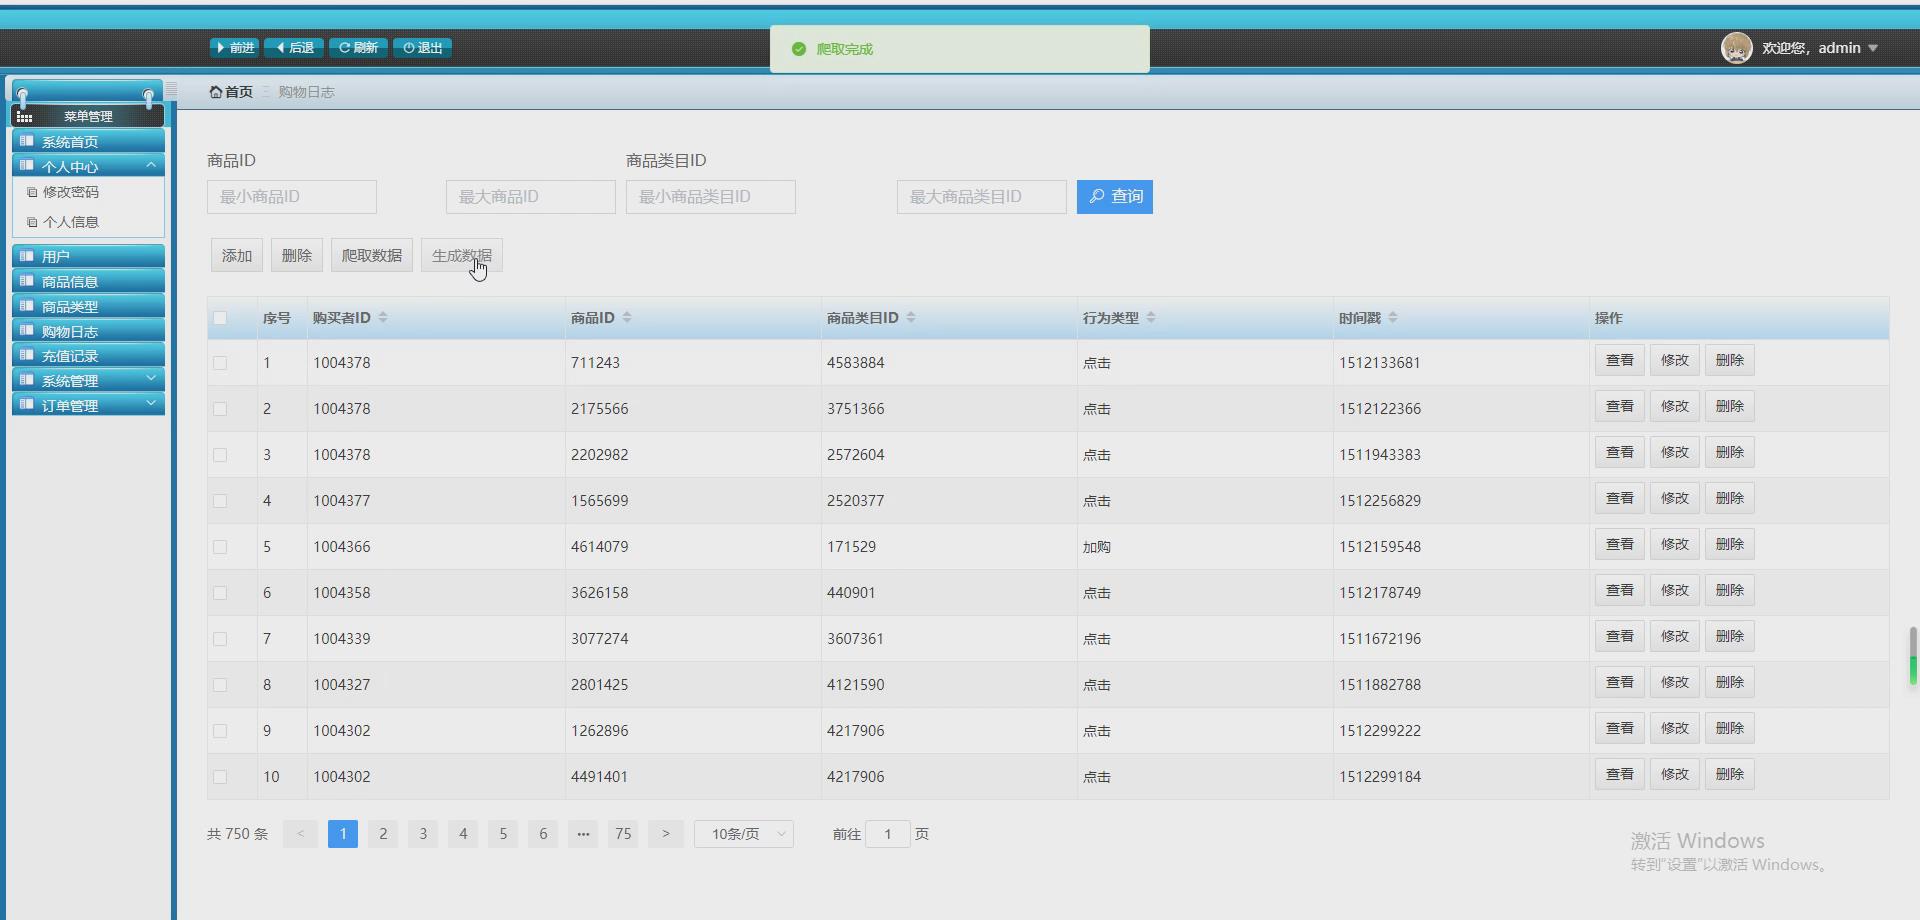Focus the 最大商品类目ID input field

(982, 197)
